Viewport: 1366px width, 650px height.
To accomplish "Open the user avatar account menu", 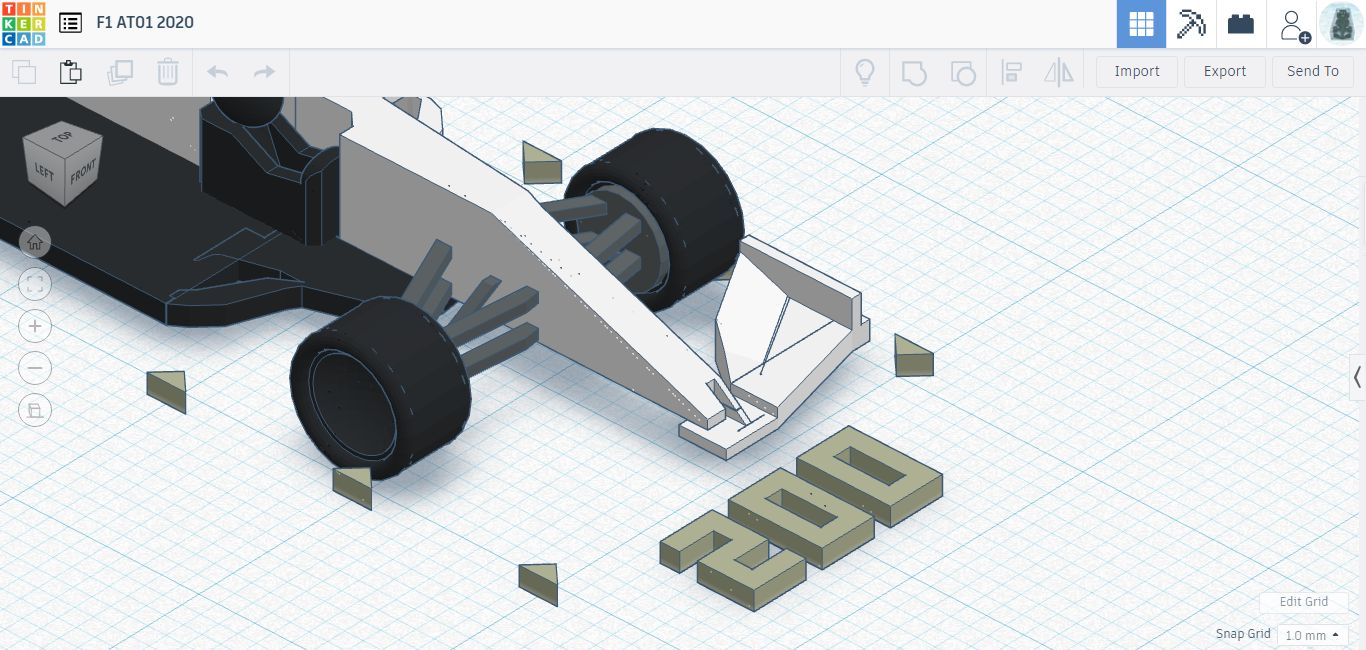I will [x=1341, y=24].
